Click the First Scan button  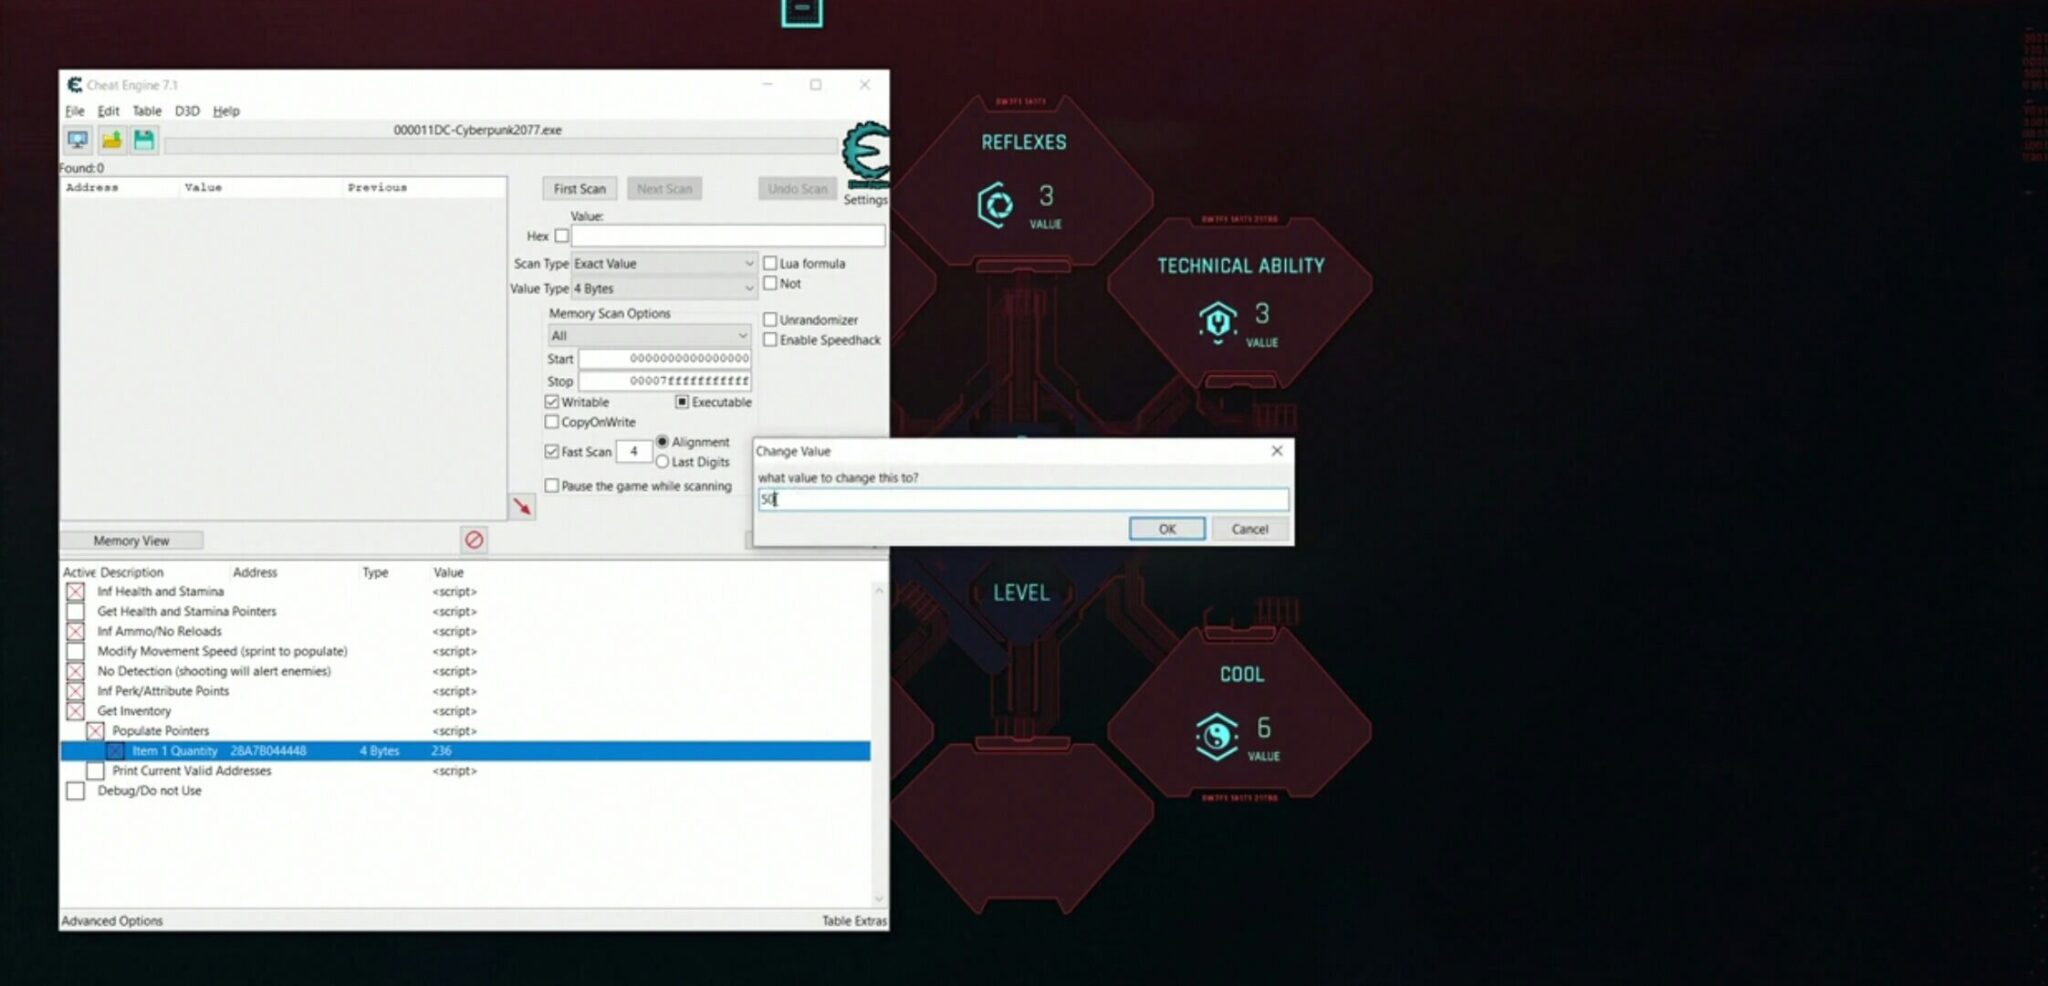coord(580,188)
